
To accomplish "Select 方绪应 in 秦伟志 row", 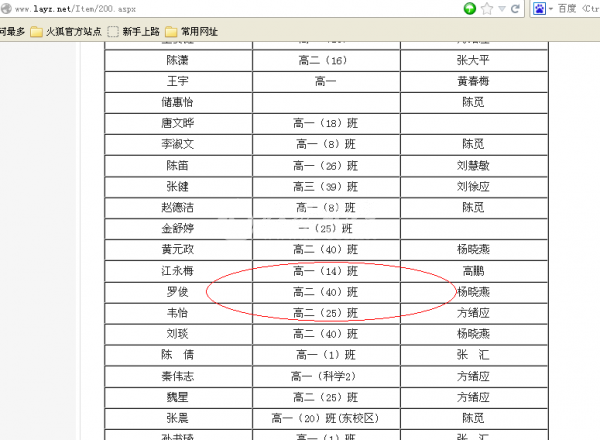I will (x=473, y=376).
